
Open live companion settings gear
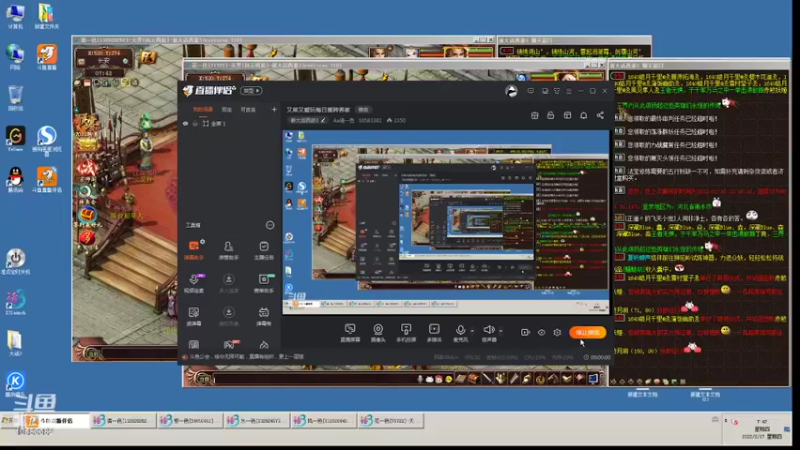pos(557,333)
